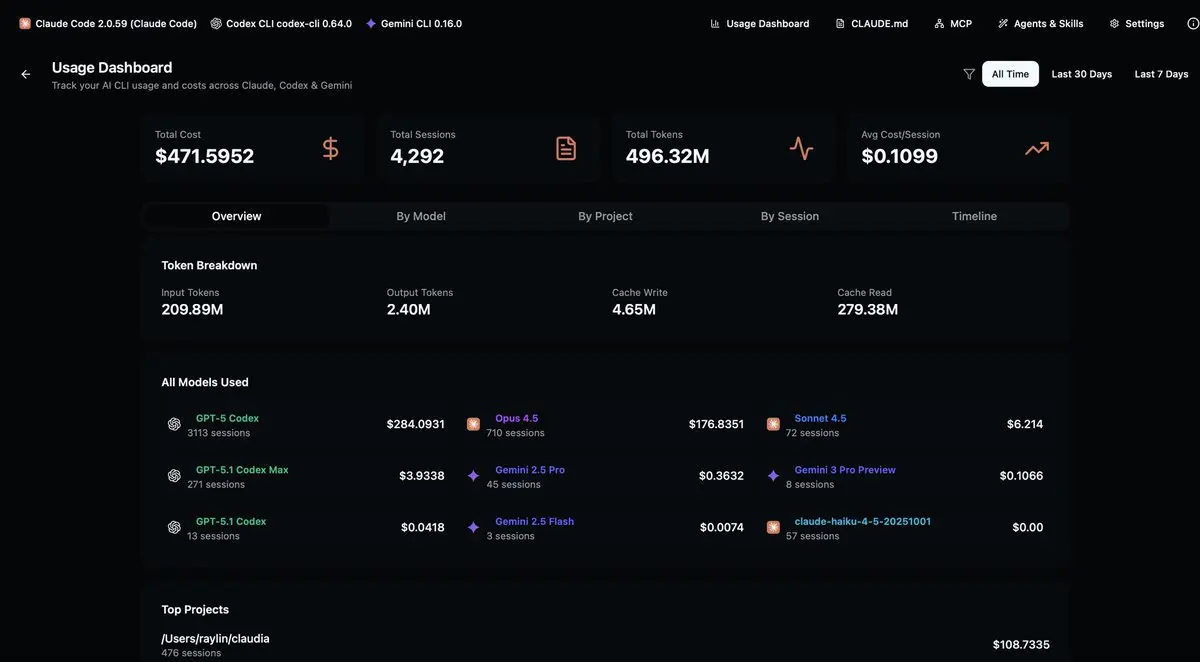1200x662 pixels.
Task: Click the Cache Read value 279.38M
Action: click(x=868, y=310)
